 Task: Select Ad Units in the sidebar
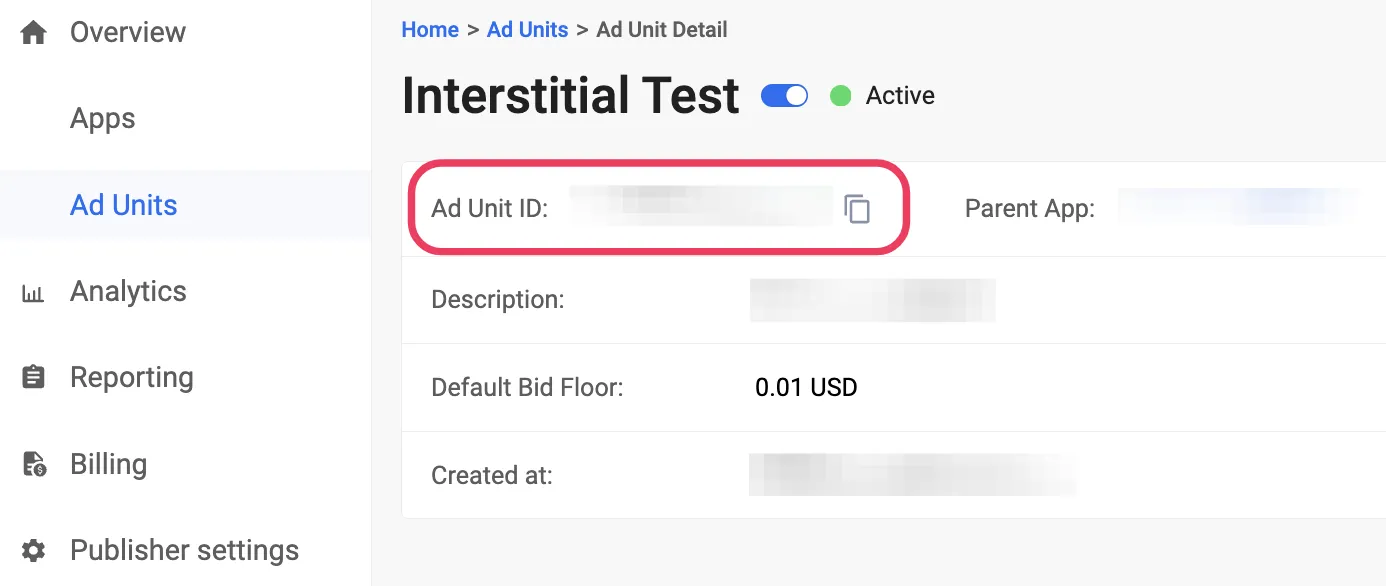tap(123, 205)
